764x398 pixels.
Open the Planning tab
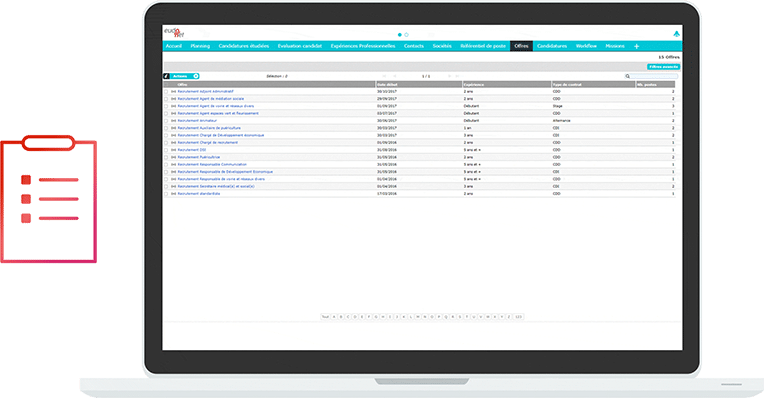tap(200, 46)
